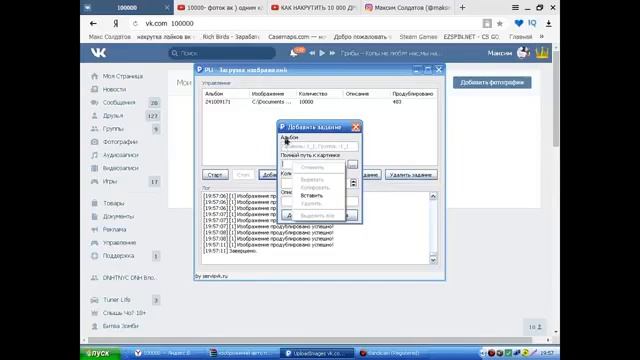The image size is (640, 360).
Task: Click the crown icon in VK header
Action: pyautogui.click(x=542, y=53)
